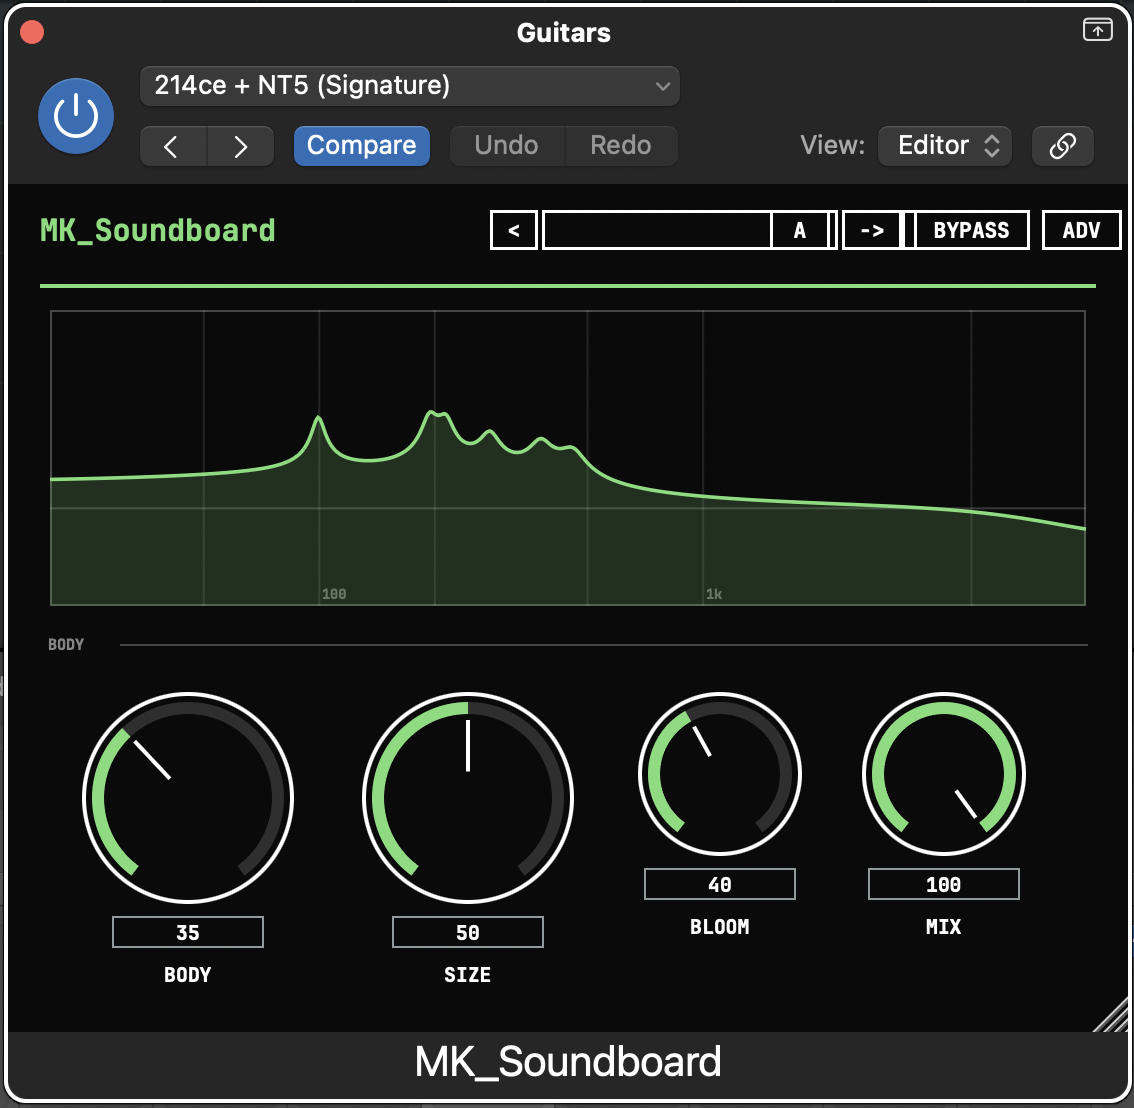The width and height of the screenshot is (1134, 1108).
Task: Go to the previous preset arrow
Action: tap(173, 146)
